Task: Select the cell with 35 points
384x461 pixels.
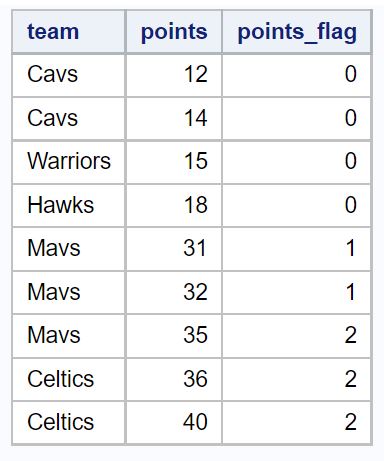Action: pos(174,336)
